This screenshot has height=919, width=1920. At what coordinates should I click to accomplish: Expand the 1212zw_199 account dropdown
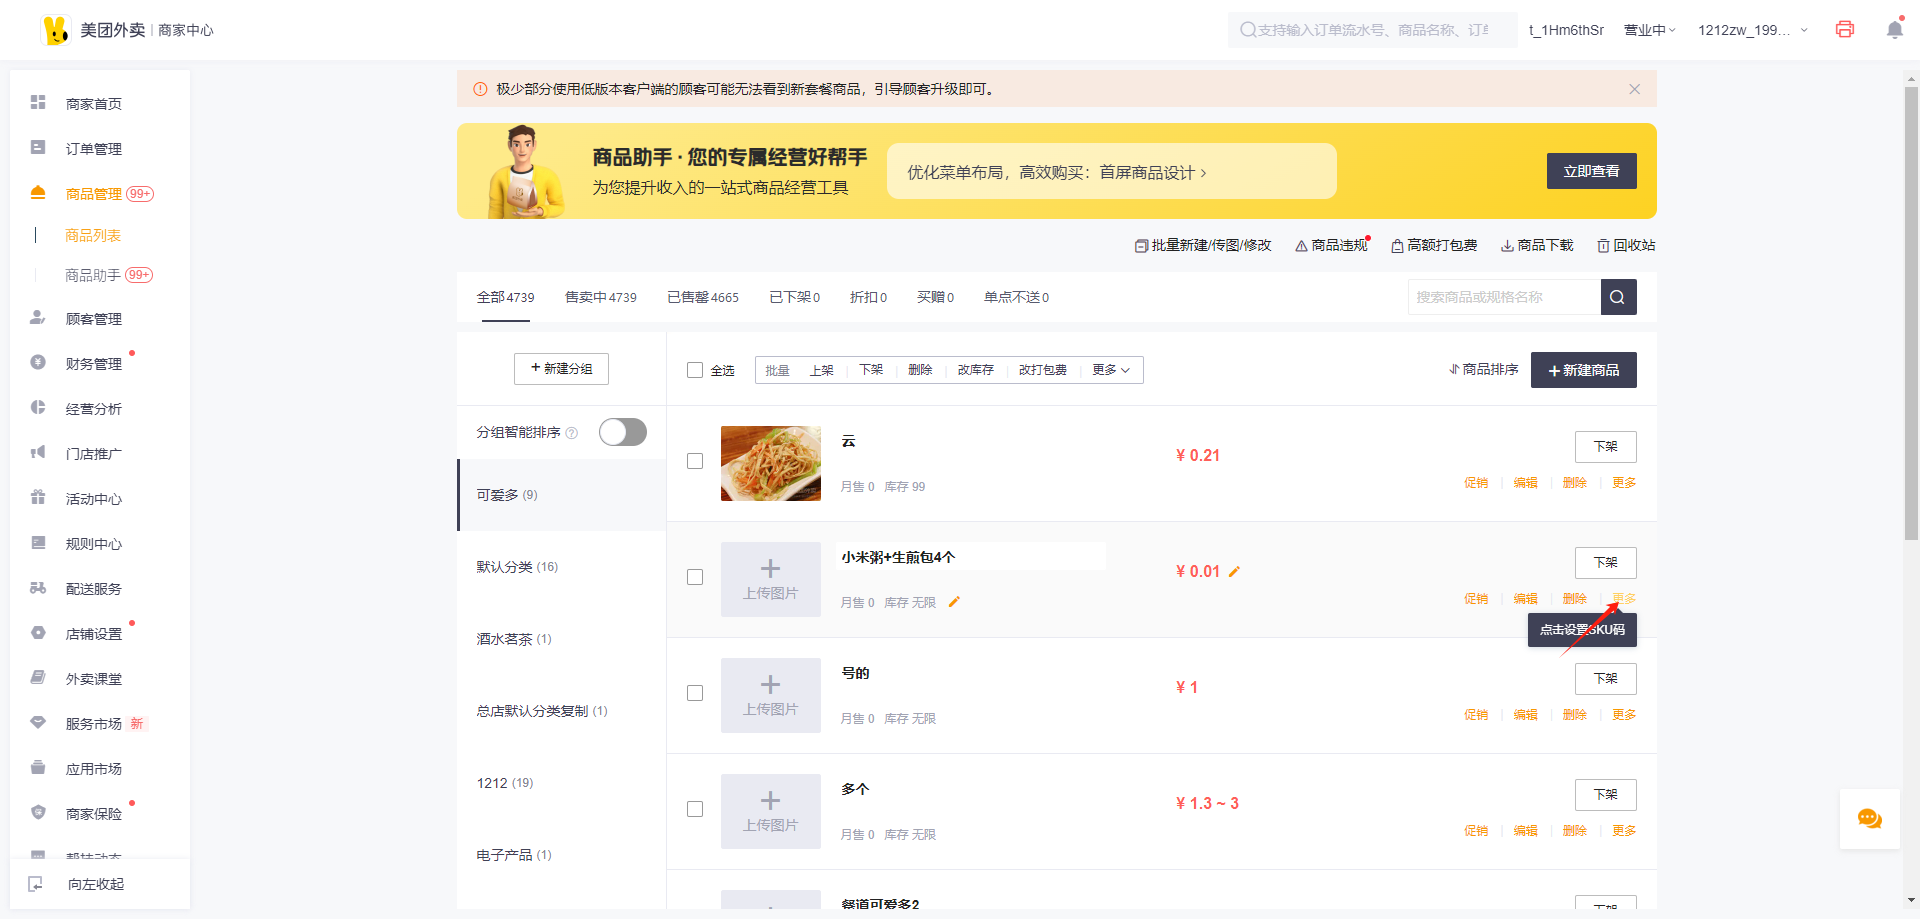(1752, 30)
